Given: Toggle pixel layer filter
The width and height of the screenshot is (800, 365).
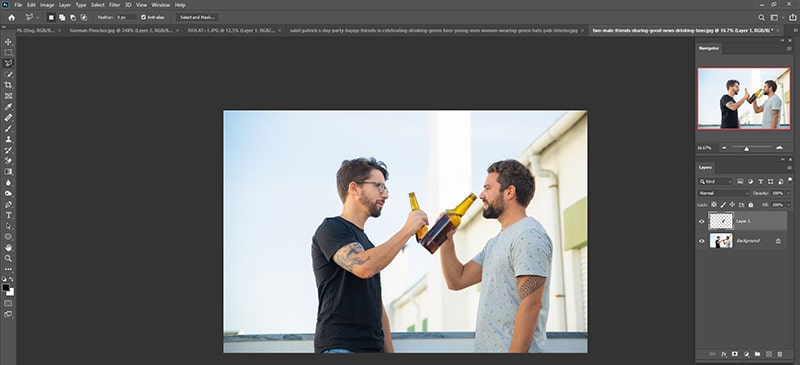Looking at the screenshot, I should 740,182.
